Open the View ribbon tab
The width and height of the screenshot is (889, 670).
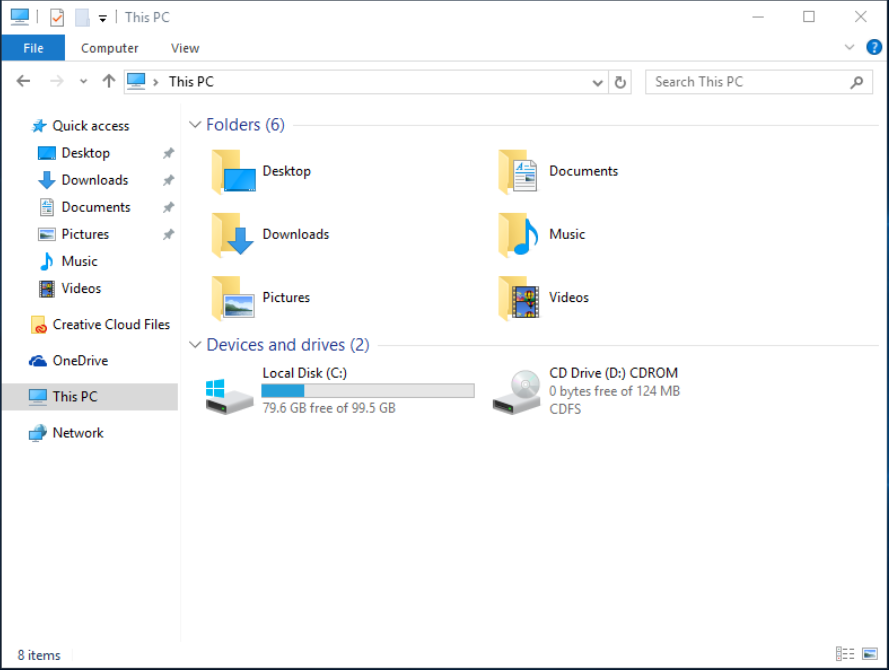(x=185, y=48)
